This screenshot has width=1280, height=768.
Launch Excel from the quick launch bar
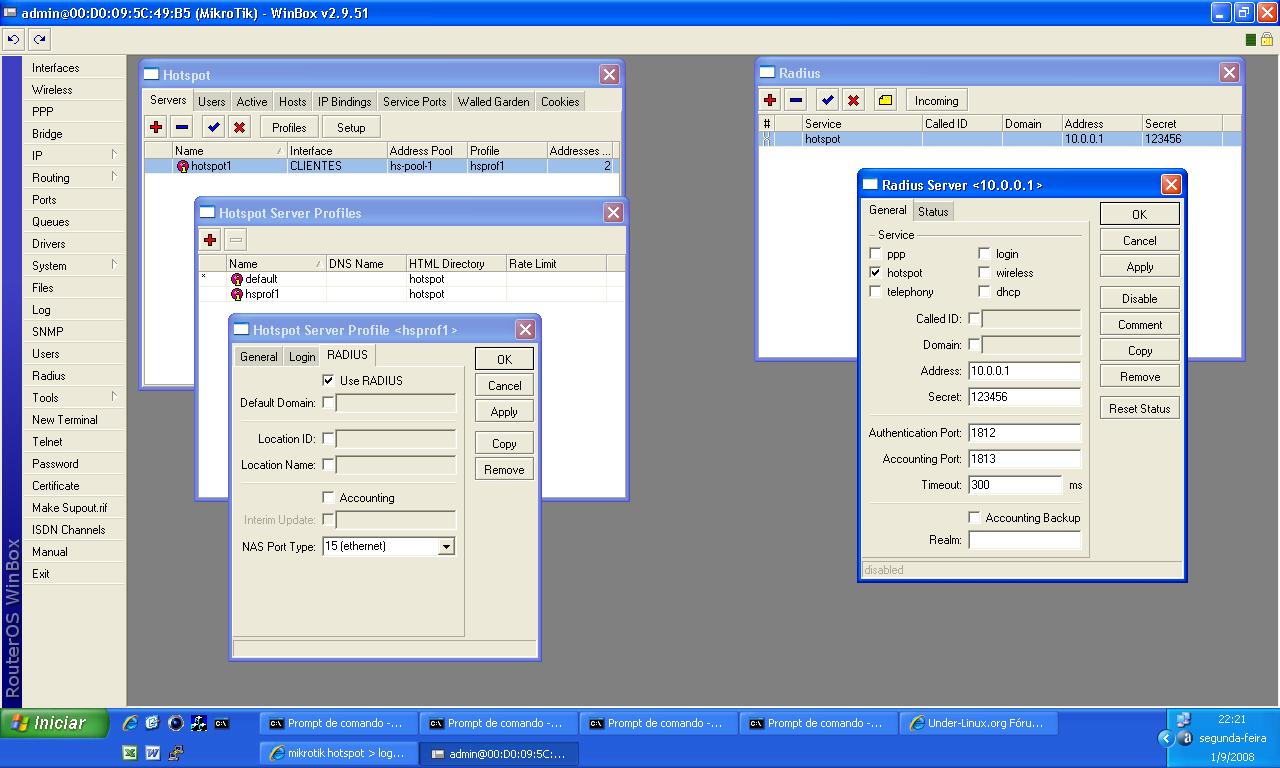click(130, 753)
